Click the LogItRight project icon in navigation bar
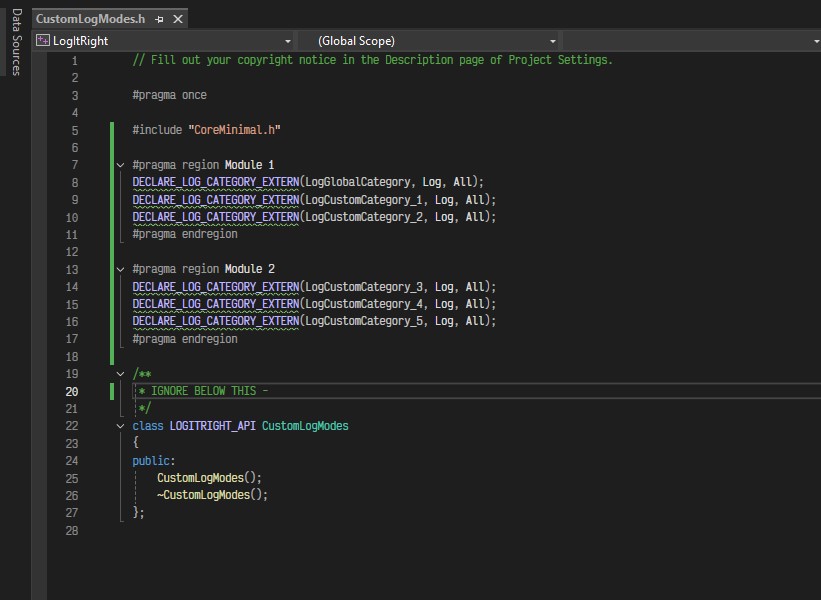 point(43,41)
